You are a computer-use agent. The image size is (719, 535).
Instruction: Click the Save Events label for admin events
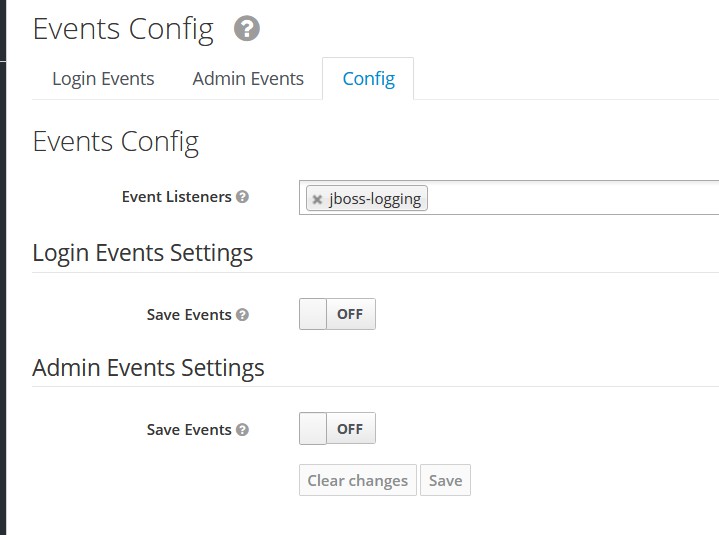(189, 430)
